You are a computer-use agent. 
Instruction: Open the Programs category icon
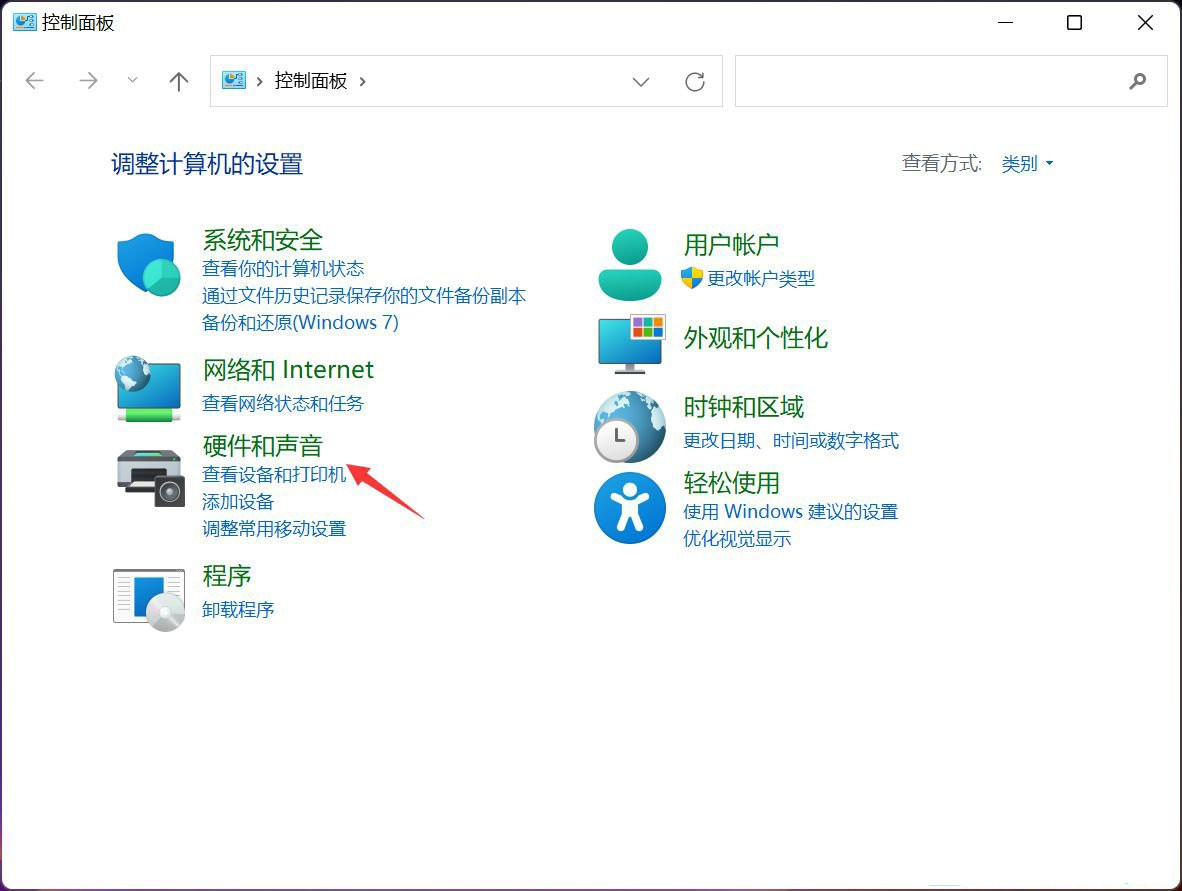(148, 599)
